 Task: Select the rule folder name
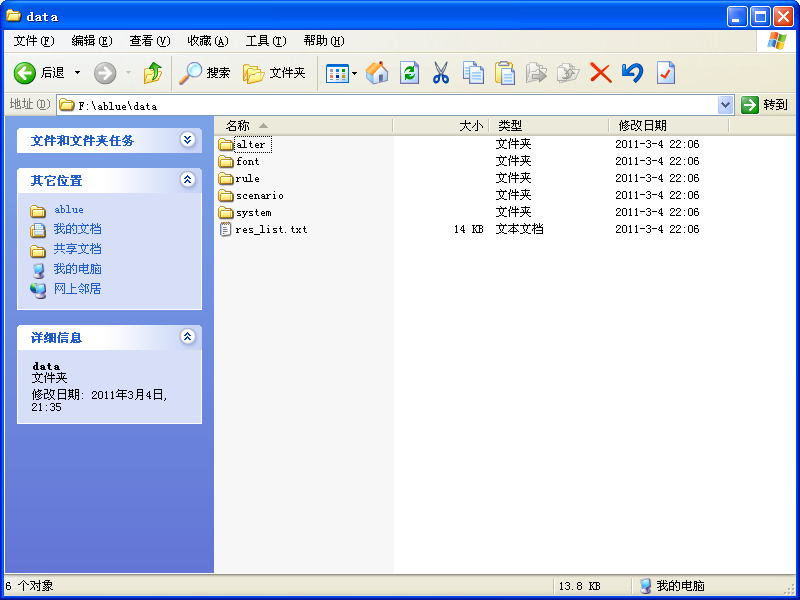(x=247, y=179)
